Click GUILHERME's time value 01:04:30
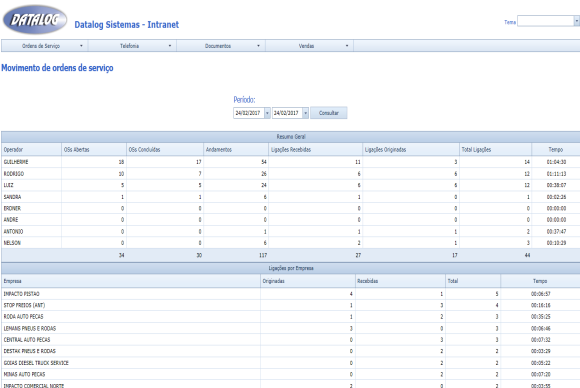Screen dimensions: 580x388 [556, 162]
